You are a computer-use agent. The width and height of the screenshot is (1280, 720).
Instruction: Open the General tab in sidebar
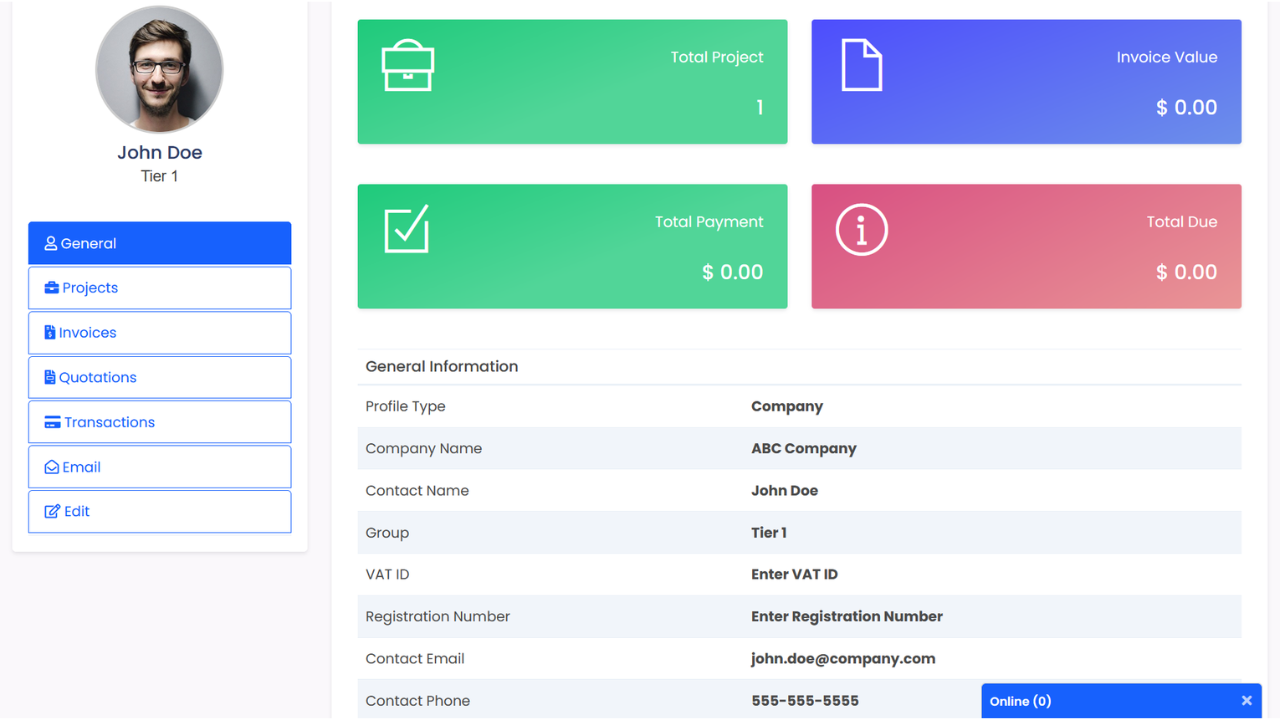pos(160,243)
